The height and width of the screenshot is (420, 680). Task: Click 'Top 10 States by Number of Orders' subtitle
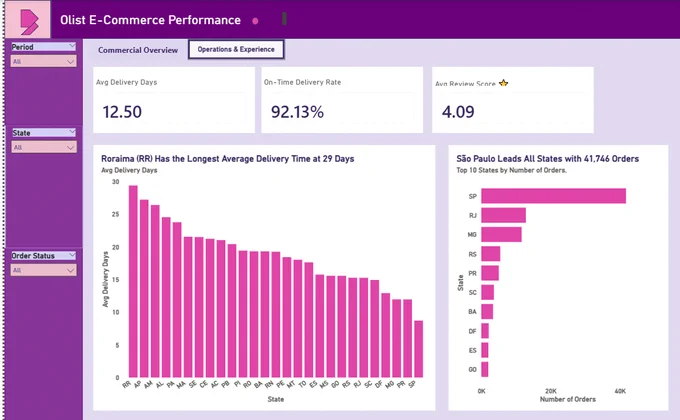(511, 170)
